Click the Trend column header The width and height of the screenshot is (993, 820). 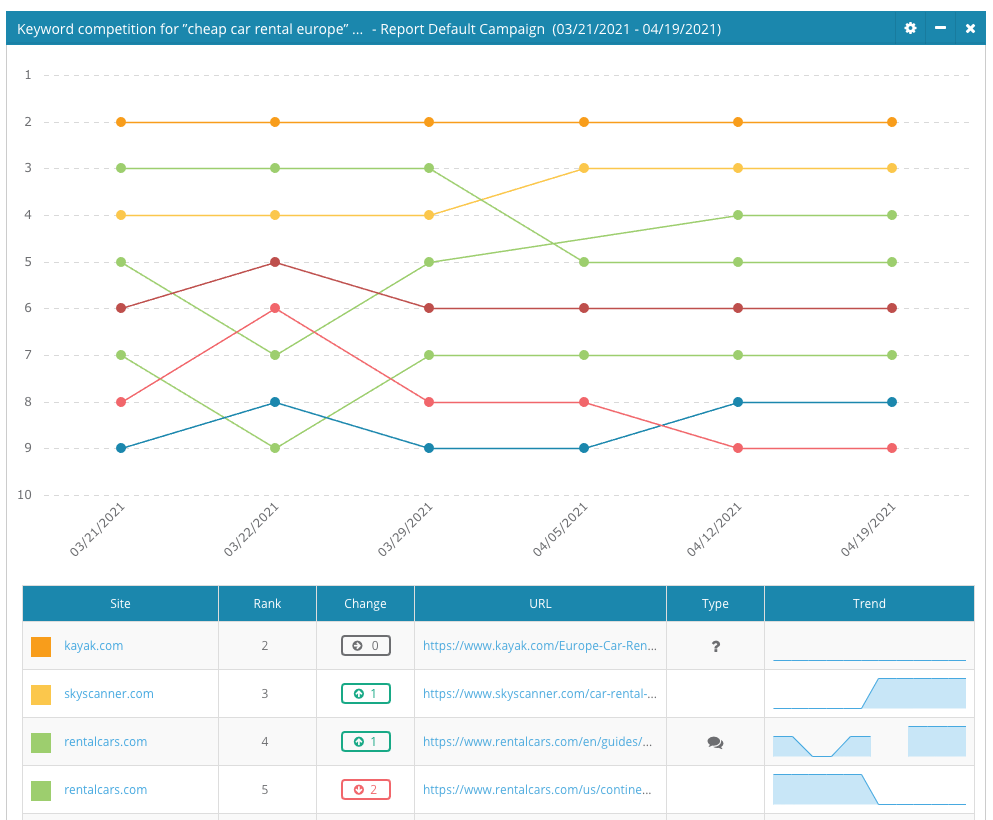869,603
